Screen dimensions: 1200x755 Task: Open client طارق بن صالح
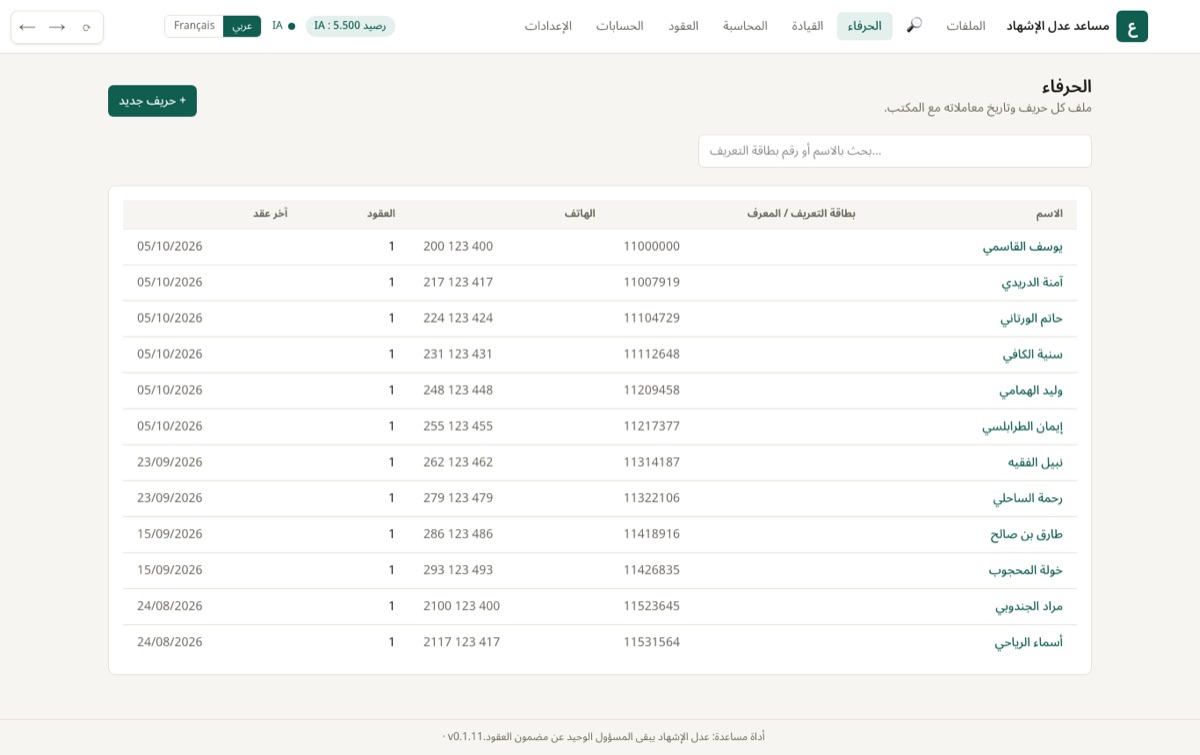tap(1026, 534)
